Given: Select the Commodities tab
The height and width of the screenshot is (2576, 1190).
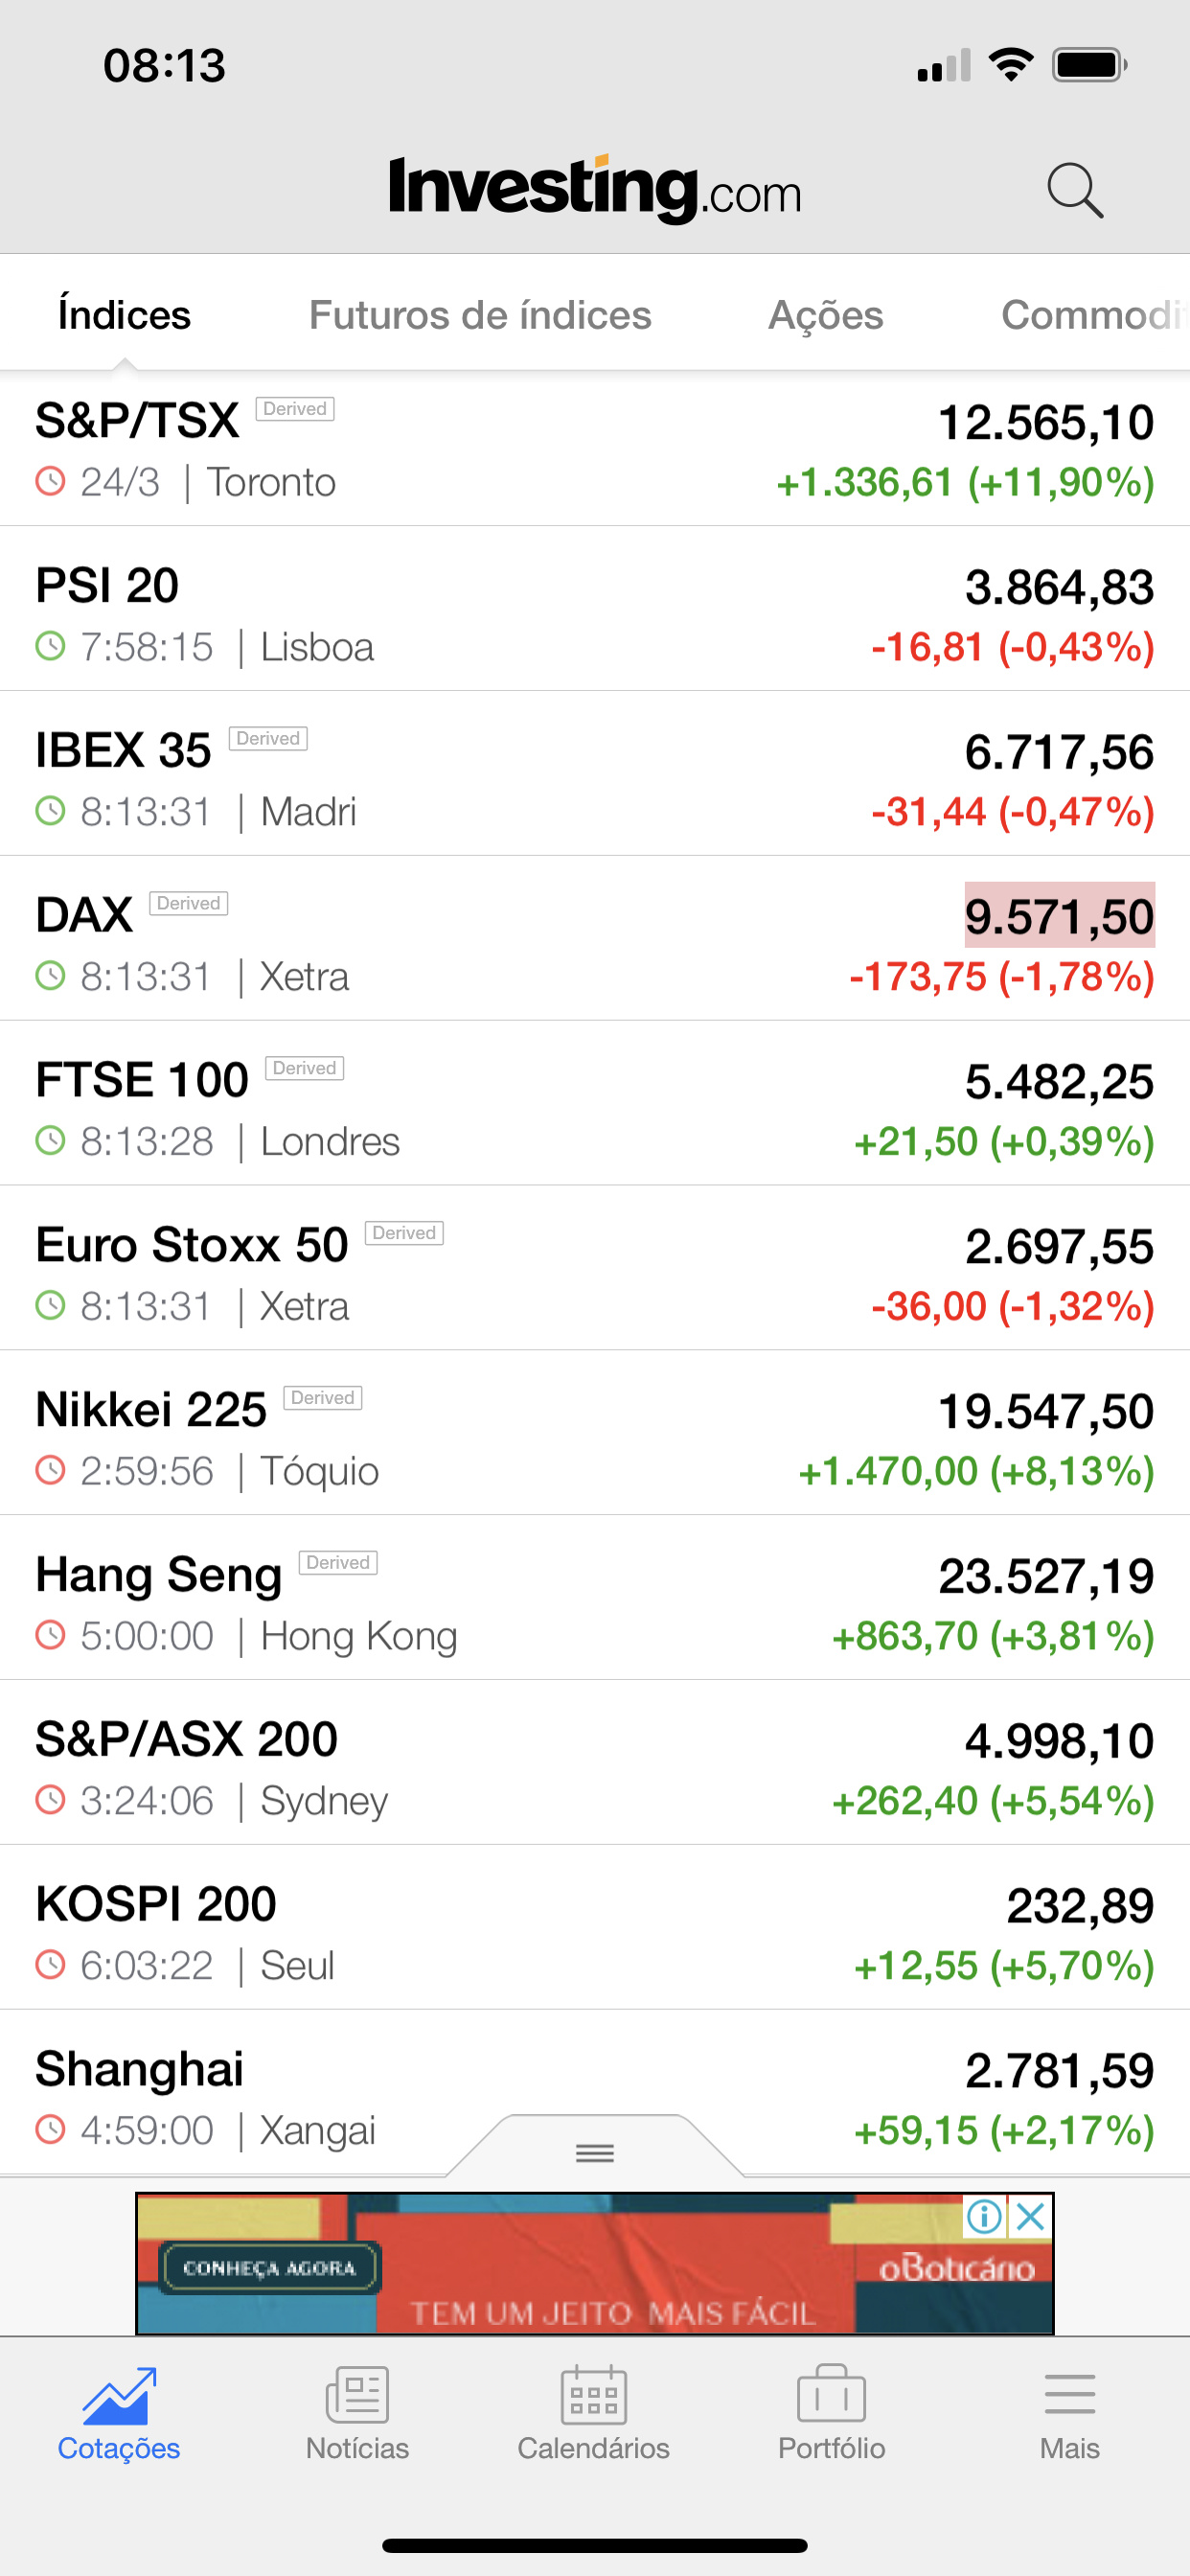Looking at the screenshot, I should [1092, 315].
